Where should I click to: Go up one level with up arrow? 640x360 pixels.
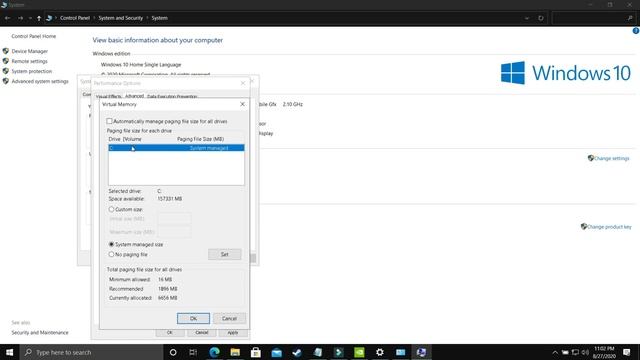[x=39, y=18]
